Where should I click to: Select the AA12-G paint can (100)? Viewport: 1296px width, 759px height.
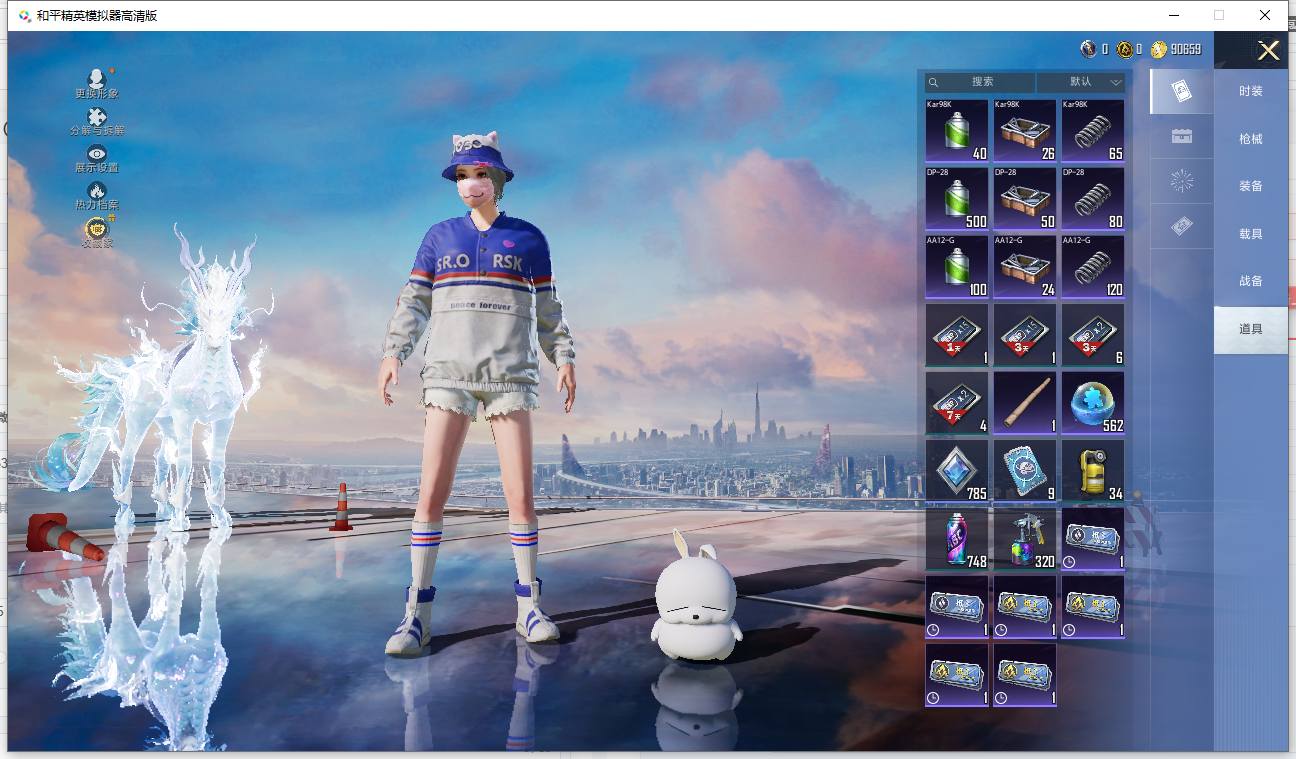tap(957, 266)
